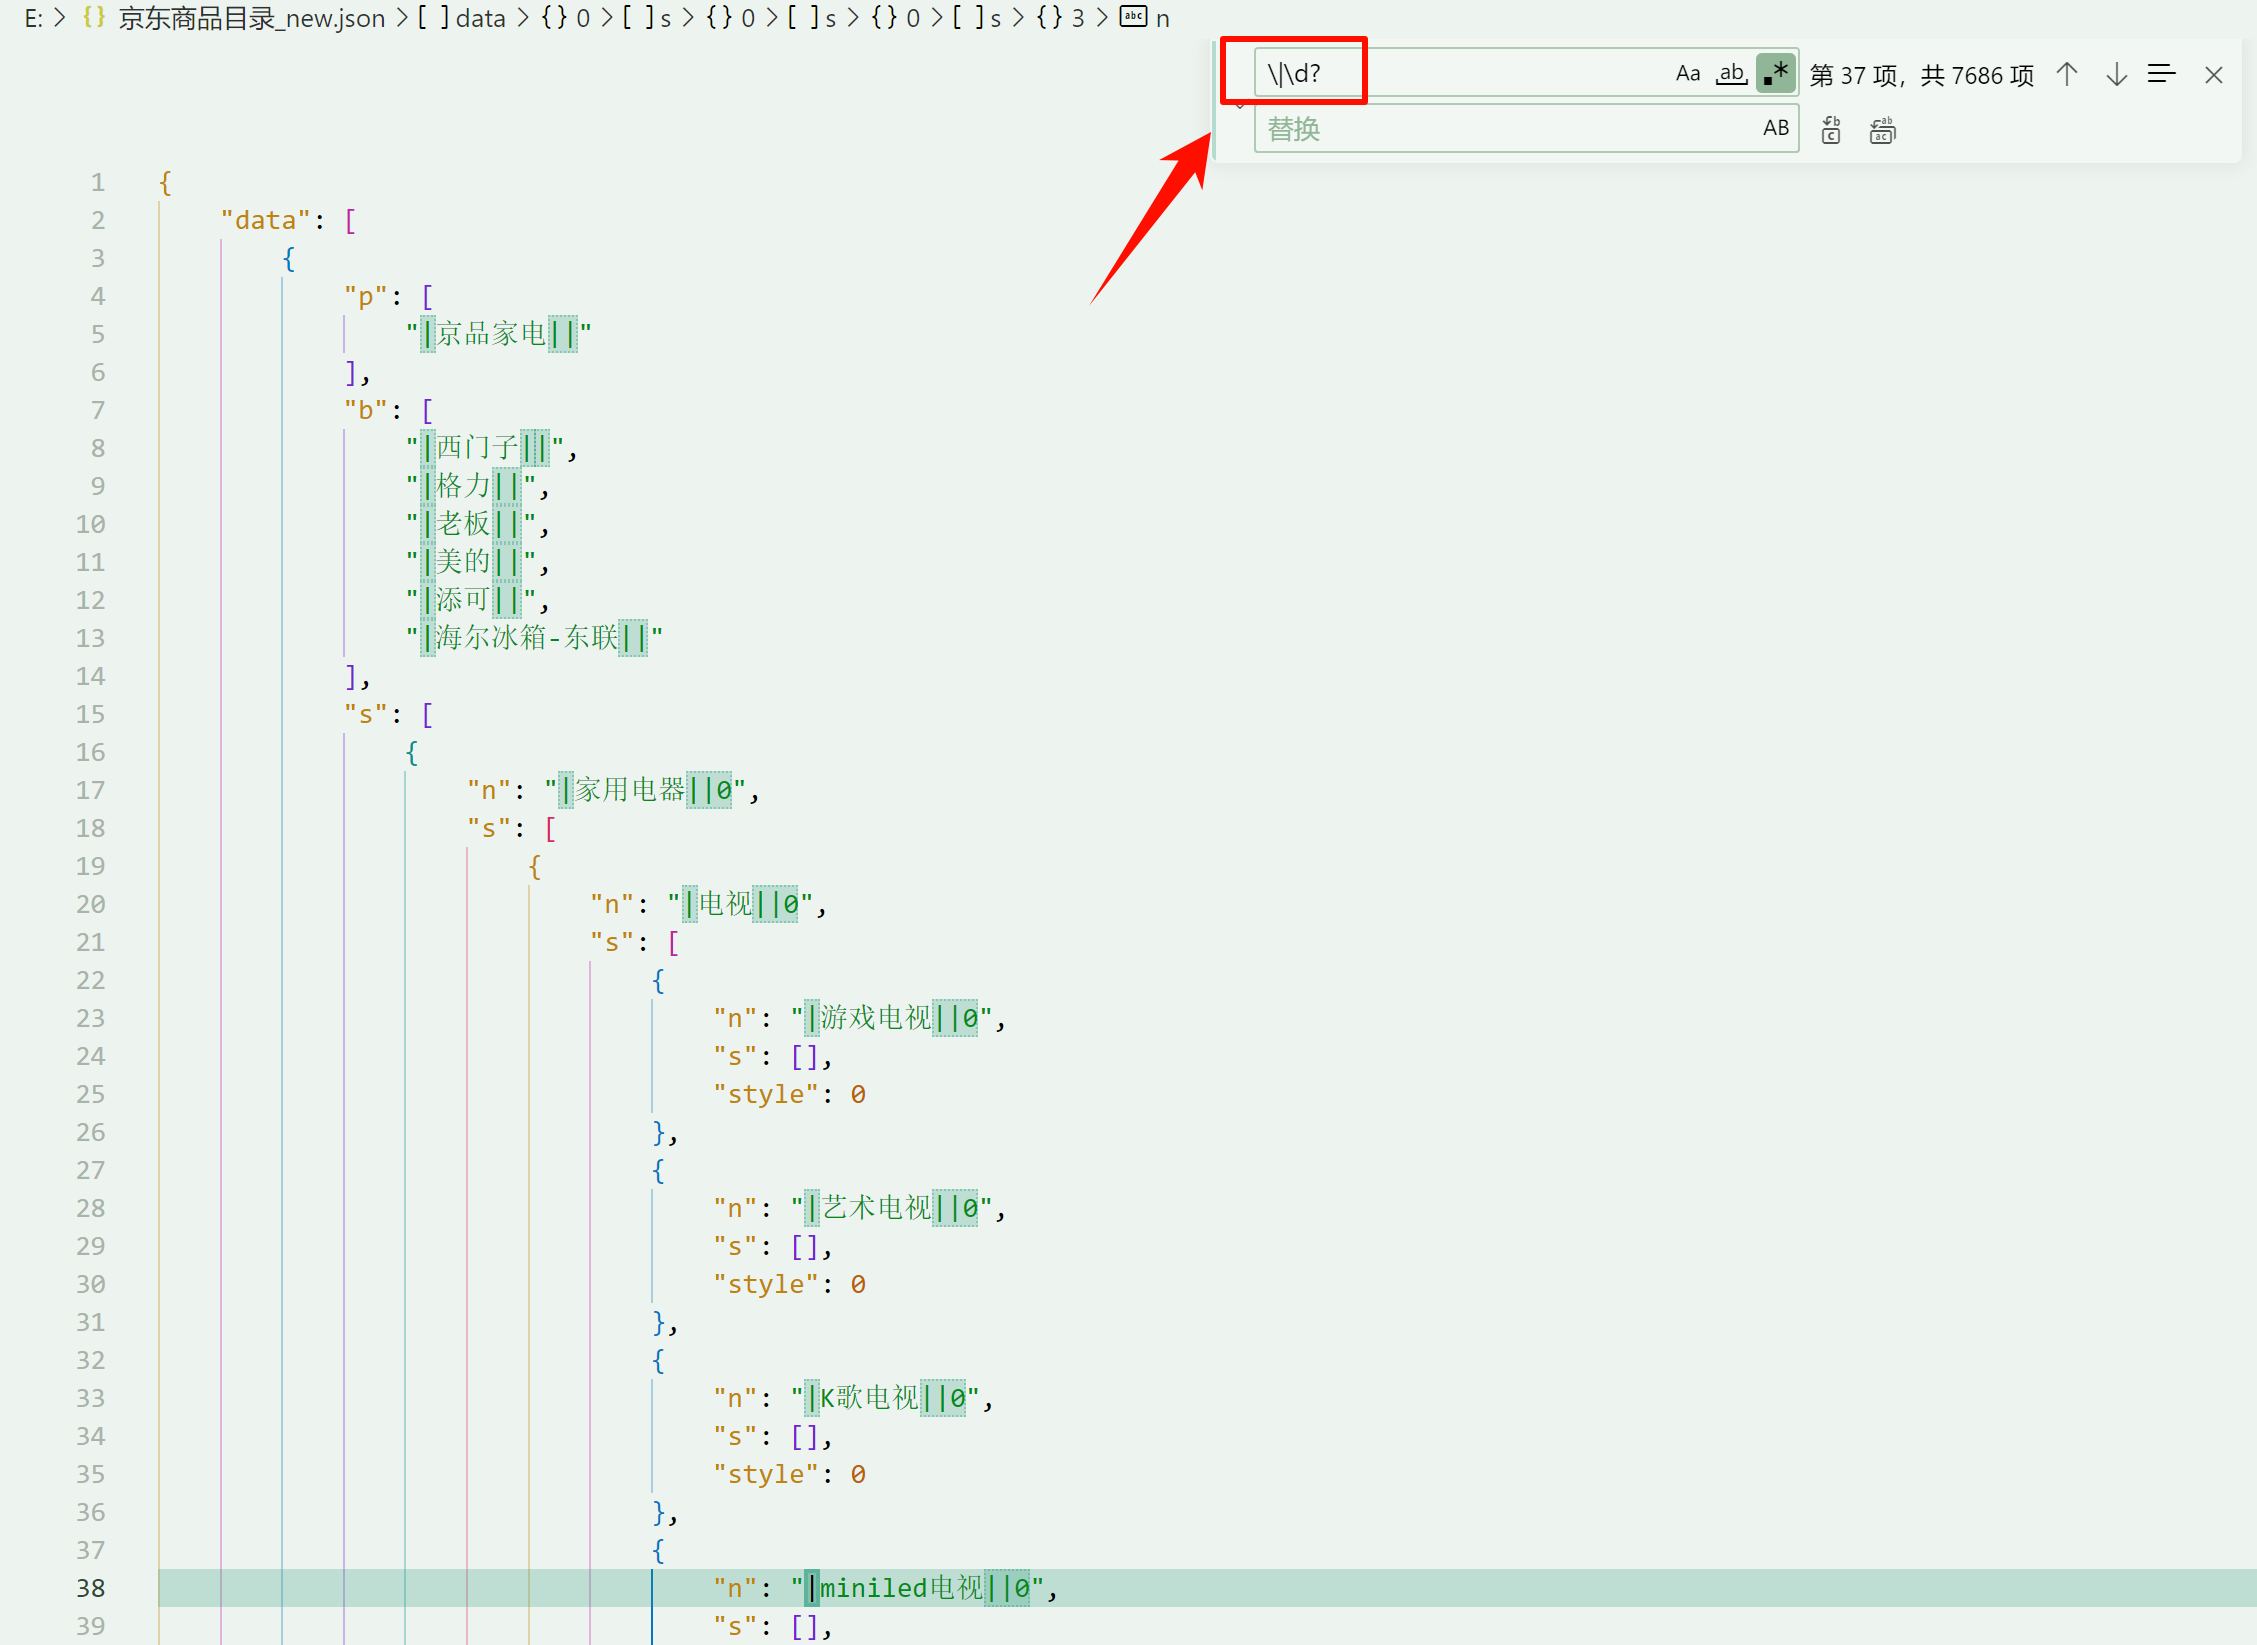2257x1645 pixels.
Task: Open the 京东商品目录_new.json breadcrumb
Action: pos(250,18)
